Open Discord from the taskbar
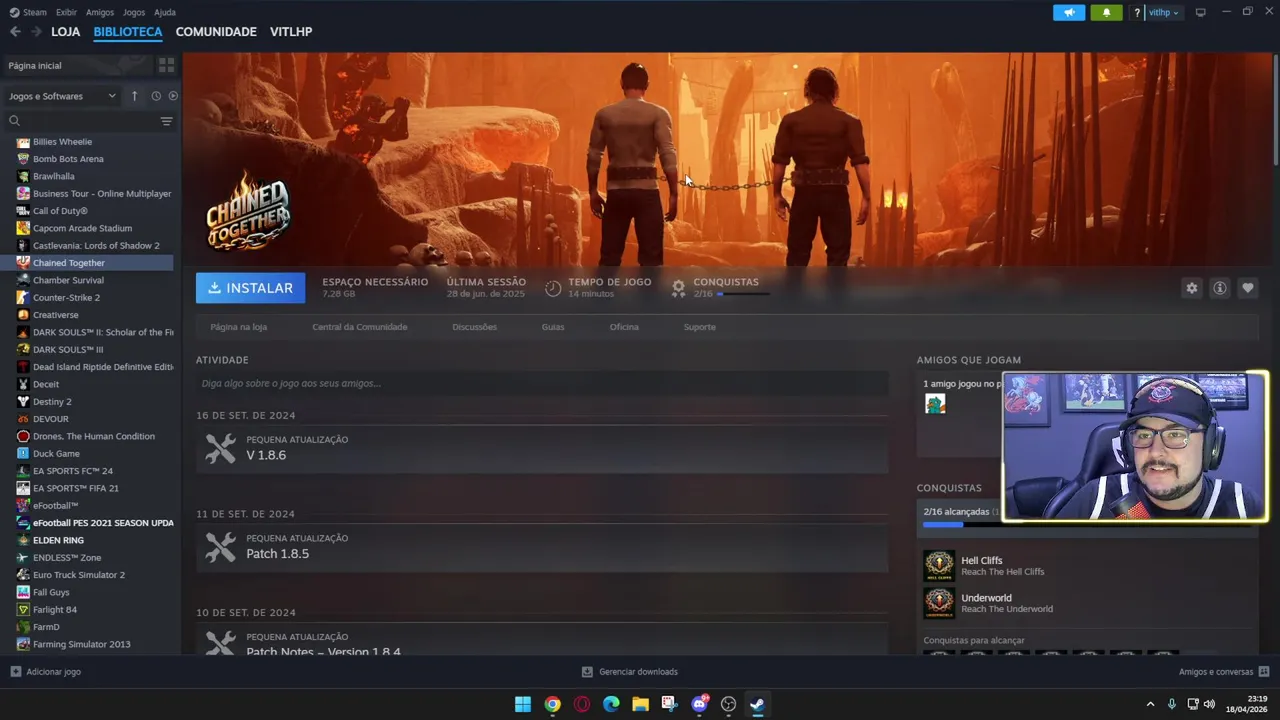The width and height of the screenshot is (1280, 720). point(699,704)
